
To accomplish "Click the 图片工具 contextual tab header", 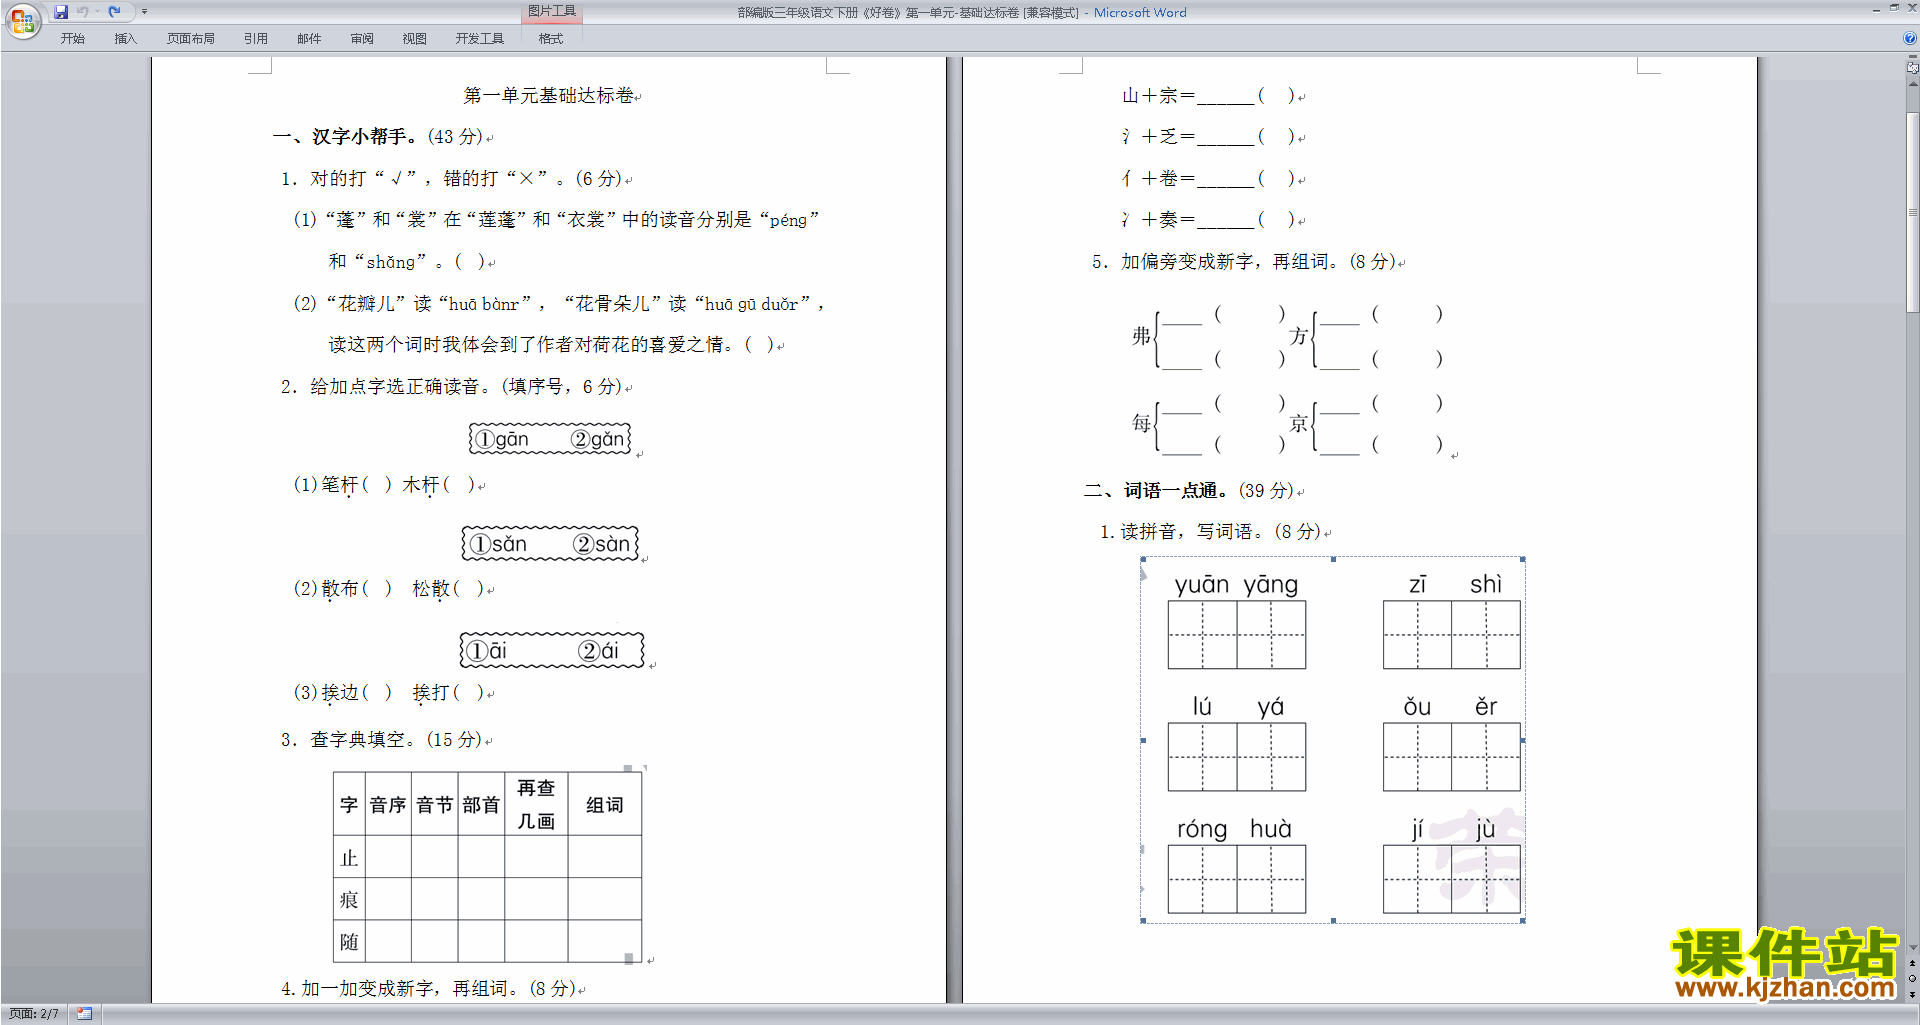I will coord(552,11).
